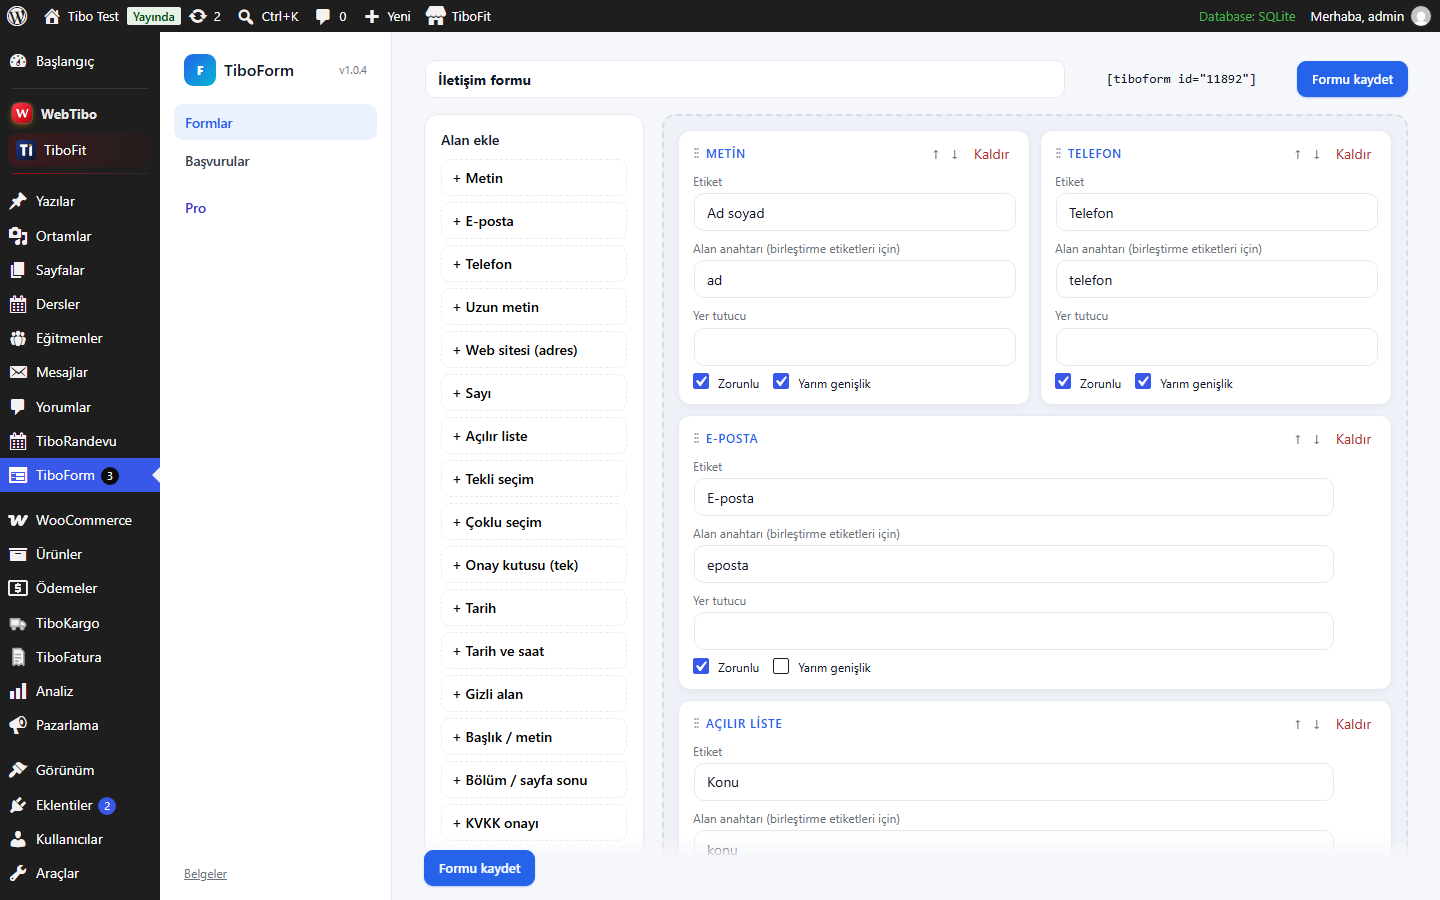Open the comments bubble icon in admin bar
This screenshot has height=900, width=1440.
click(x=323, y=16)
